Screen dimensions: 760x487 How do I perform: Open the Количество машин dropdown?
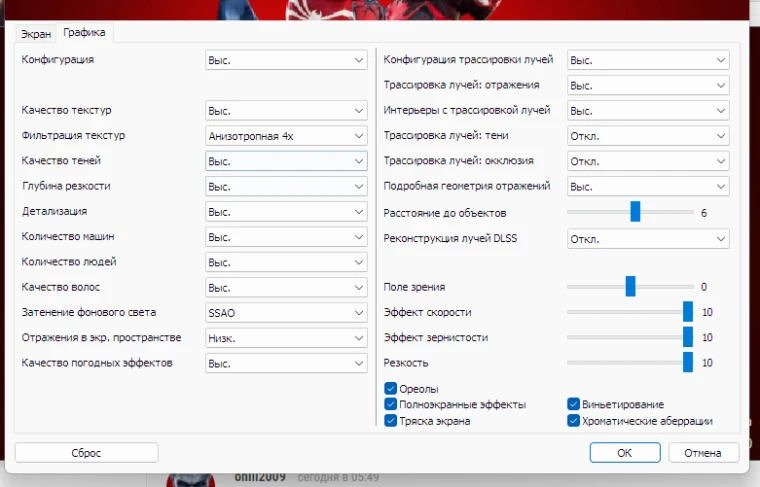tap(286, 237)
